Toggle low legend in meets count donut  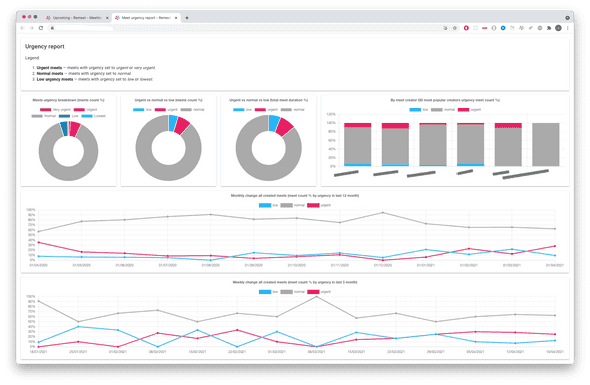[x=142, y=110]
